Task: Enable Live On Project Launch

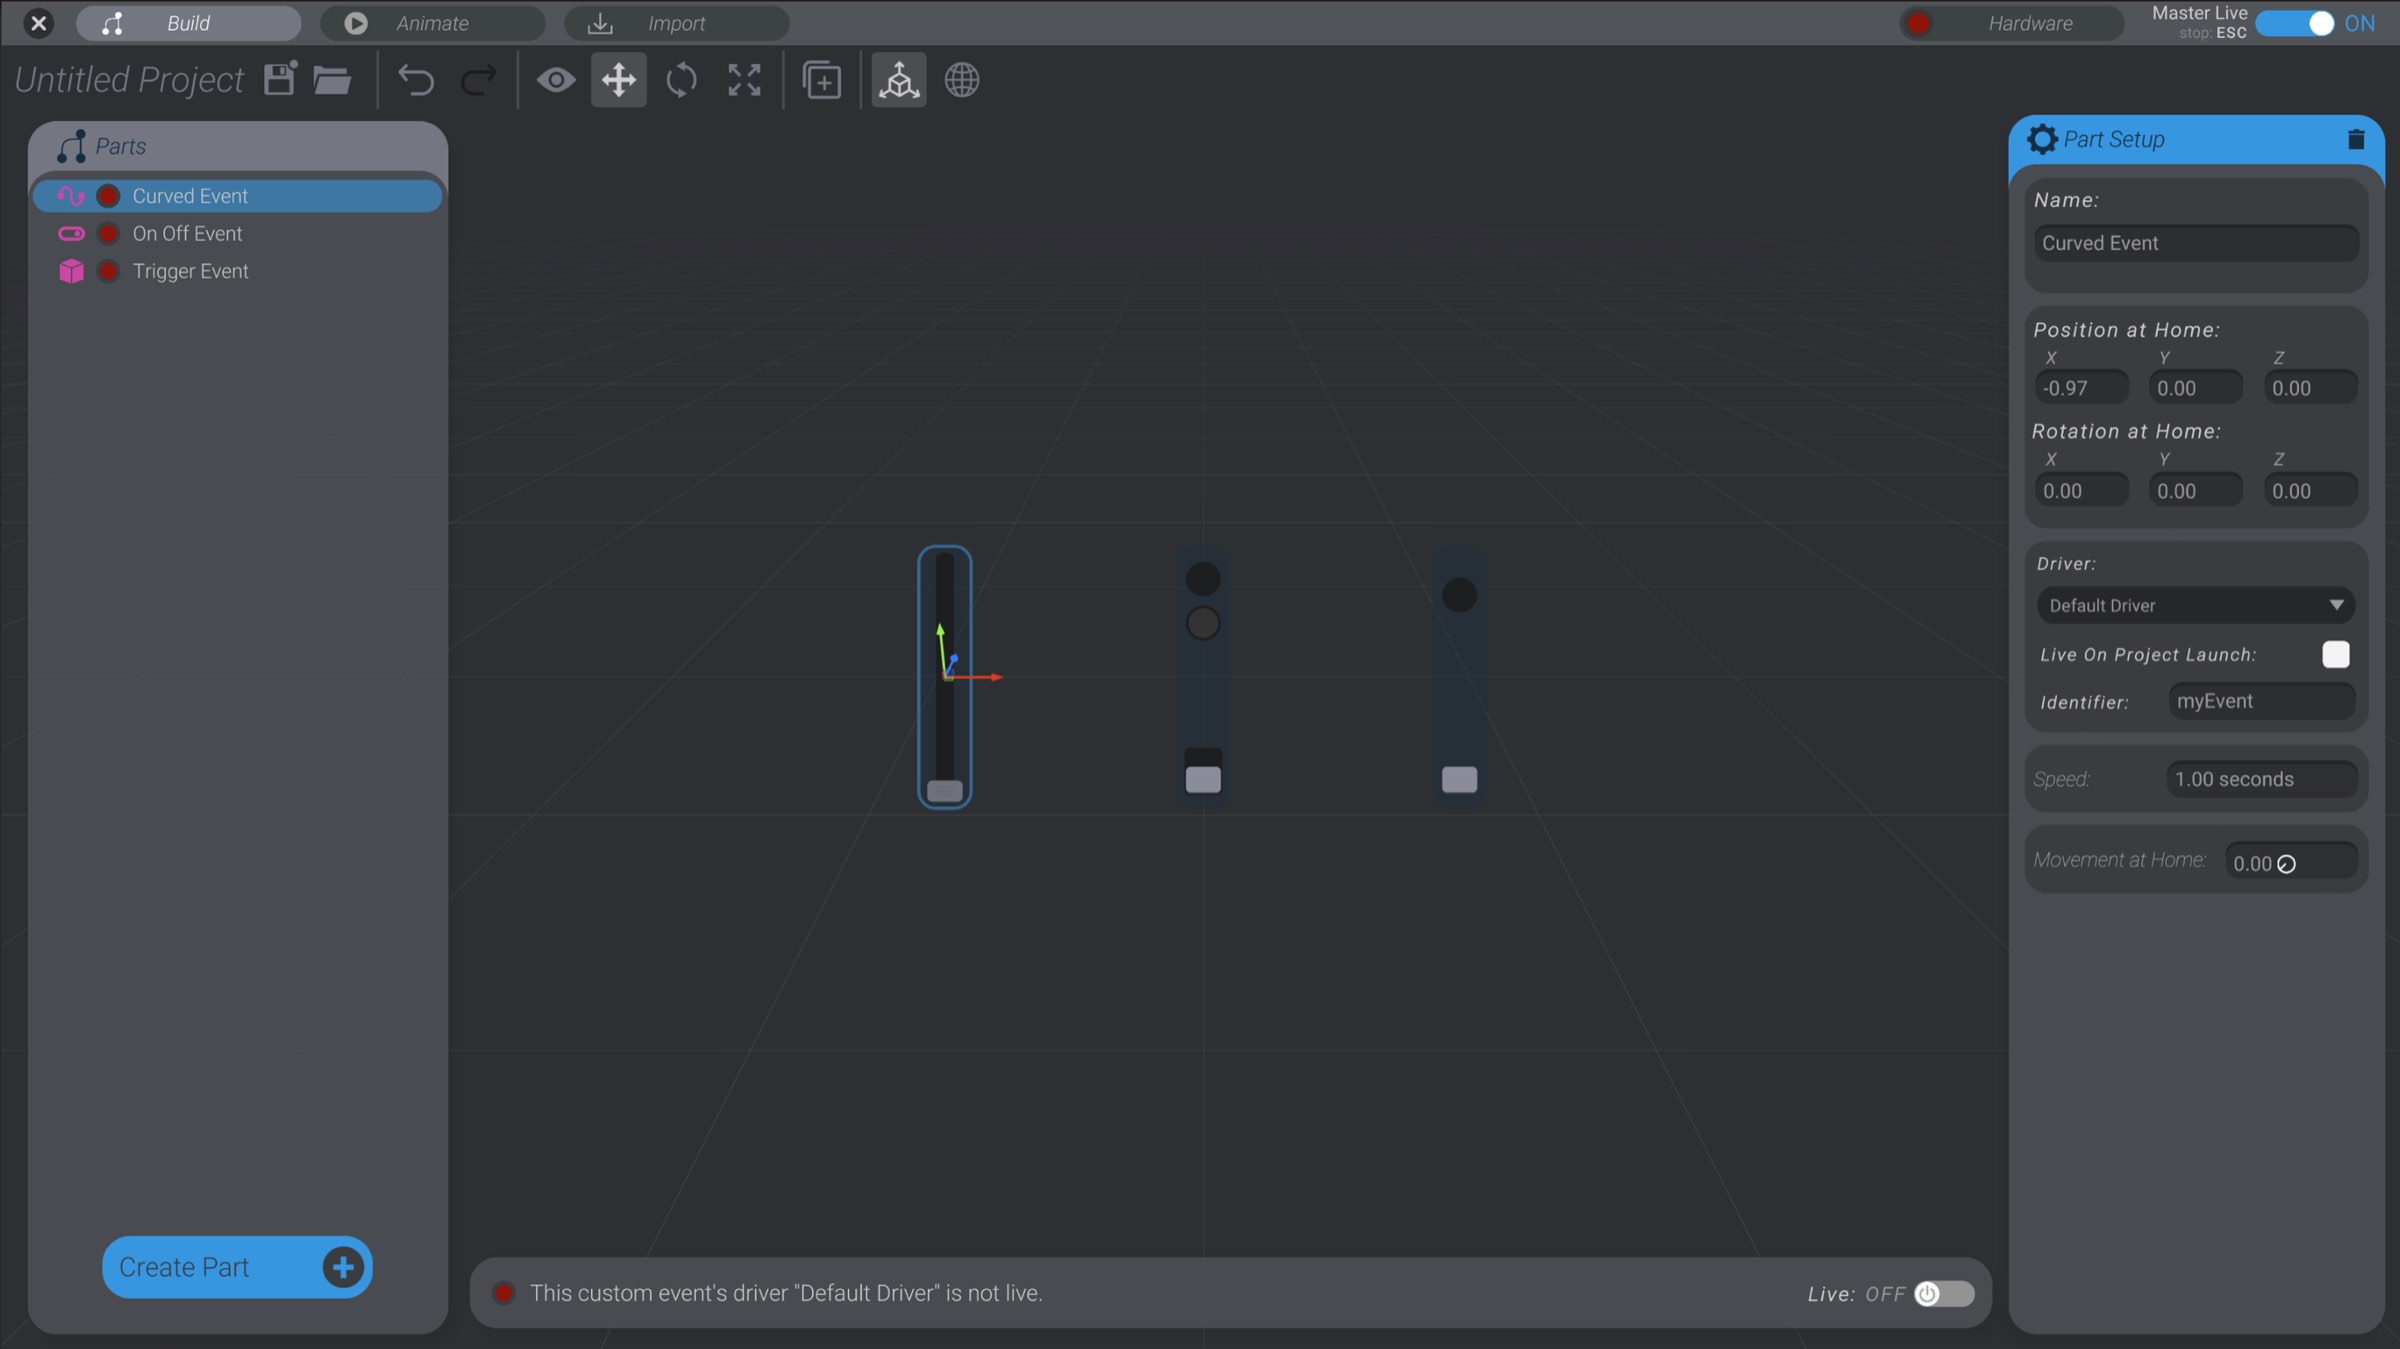Action: (x=2336, y=654)
